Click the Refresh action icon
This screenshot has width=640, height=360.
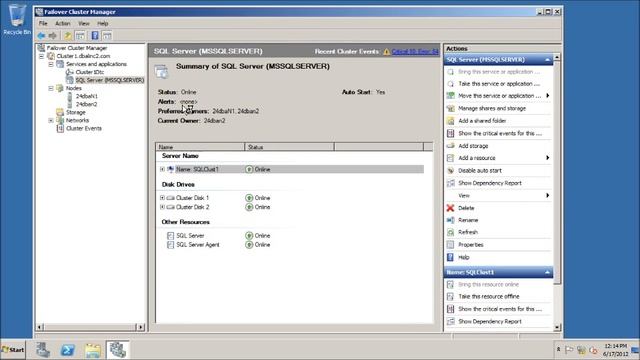pos(450,232)
